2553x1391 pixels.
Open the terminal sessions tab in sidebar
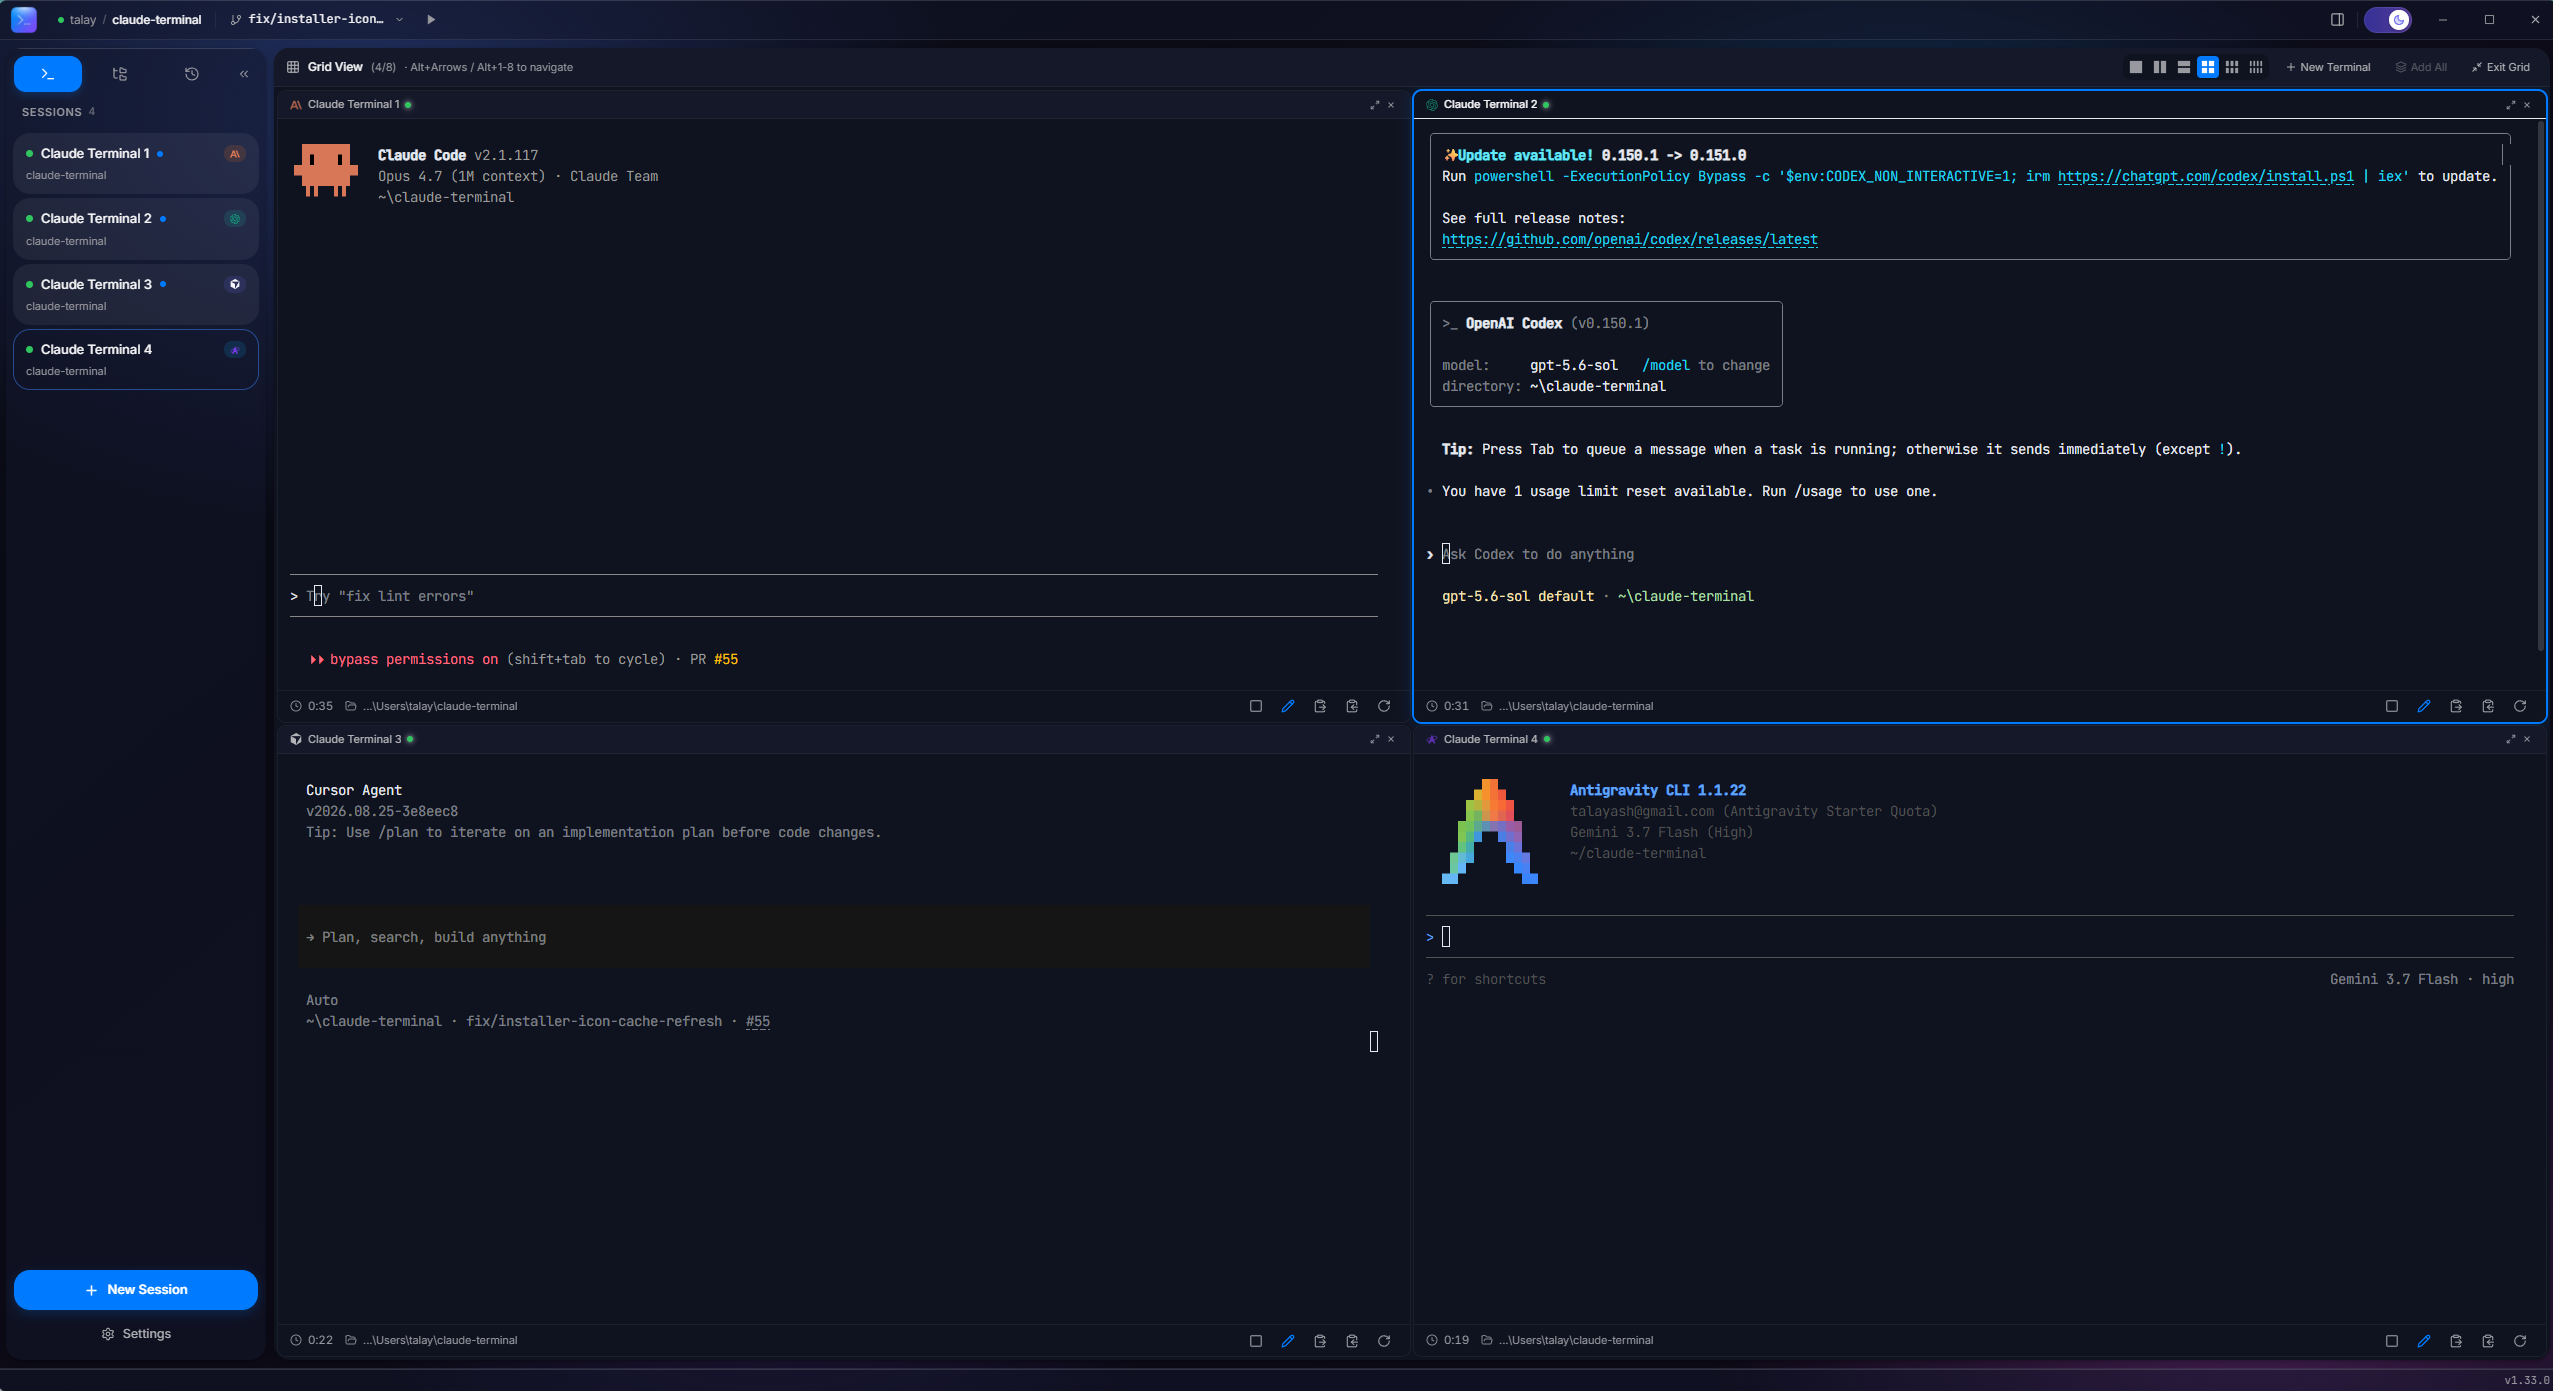coord(48,74)
